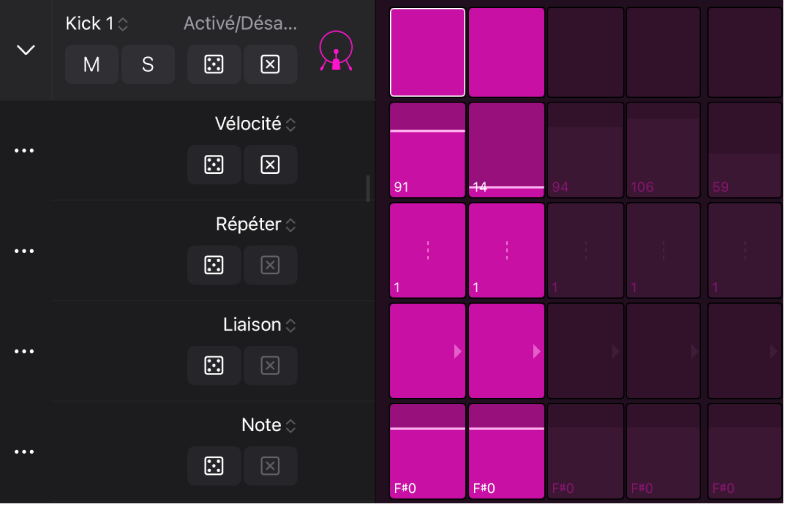Solo the Kick 1 row
785x505 pixels.
pyautogui.click(x=148, y=65)
